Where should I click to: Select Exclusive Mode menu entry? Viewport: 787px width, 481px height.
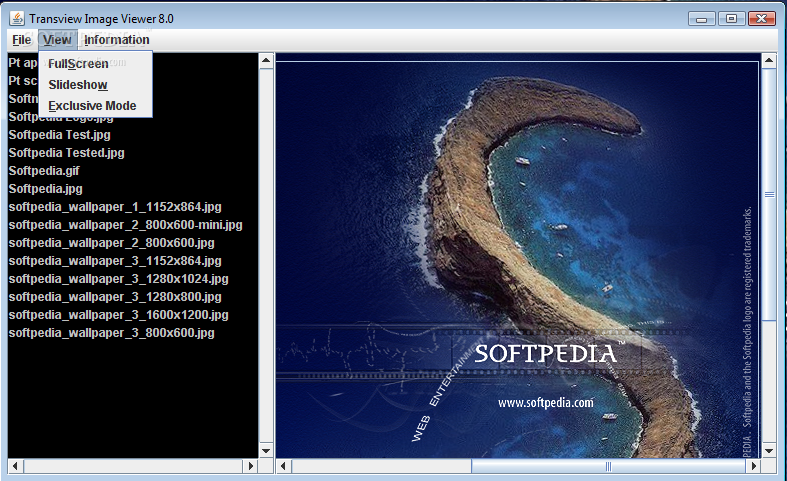95,106
